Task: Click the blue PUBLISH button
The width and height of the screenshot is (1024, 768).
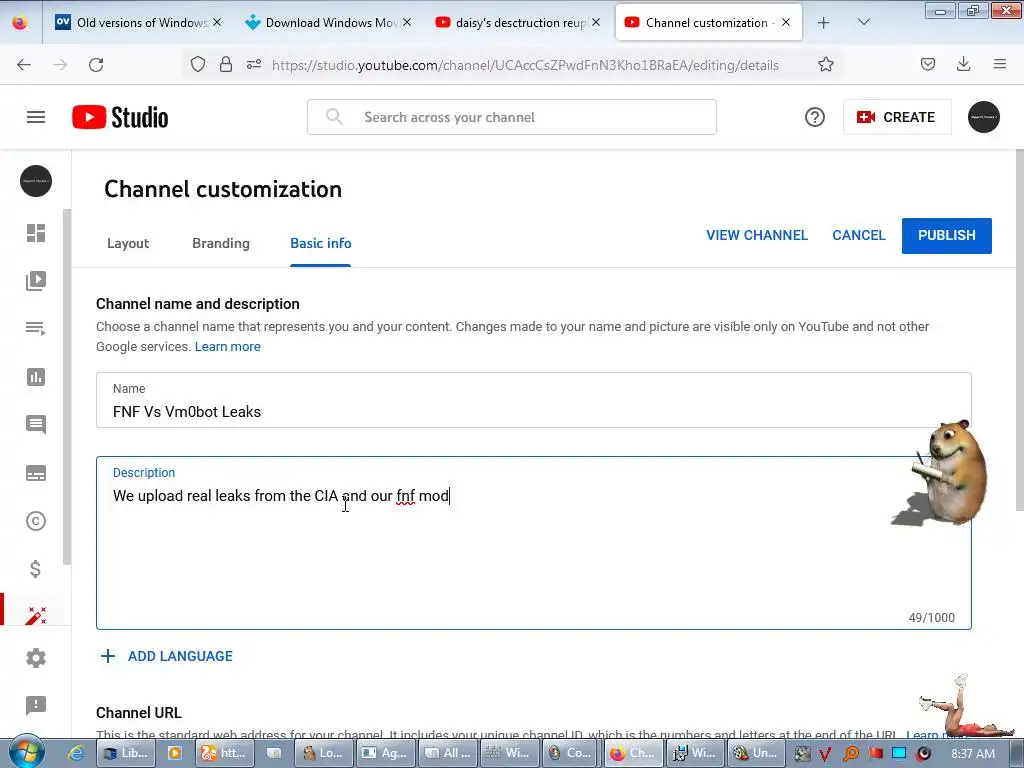Action: click(x=946, y=236)
